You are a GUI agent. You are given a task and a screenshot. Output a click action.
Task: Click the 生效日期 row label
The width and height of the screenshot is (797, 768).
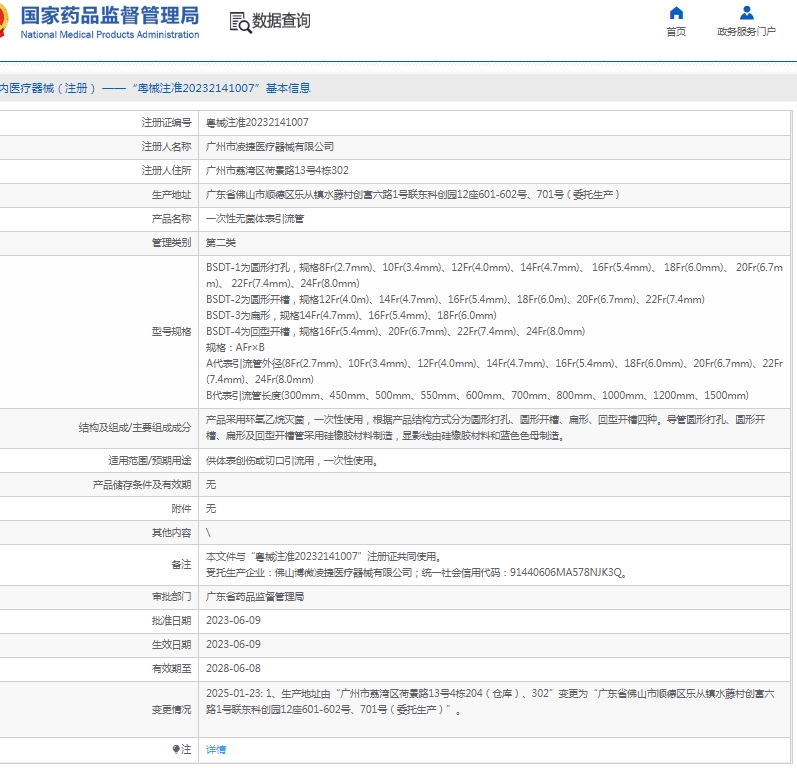point(171,644)
